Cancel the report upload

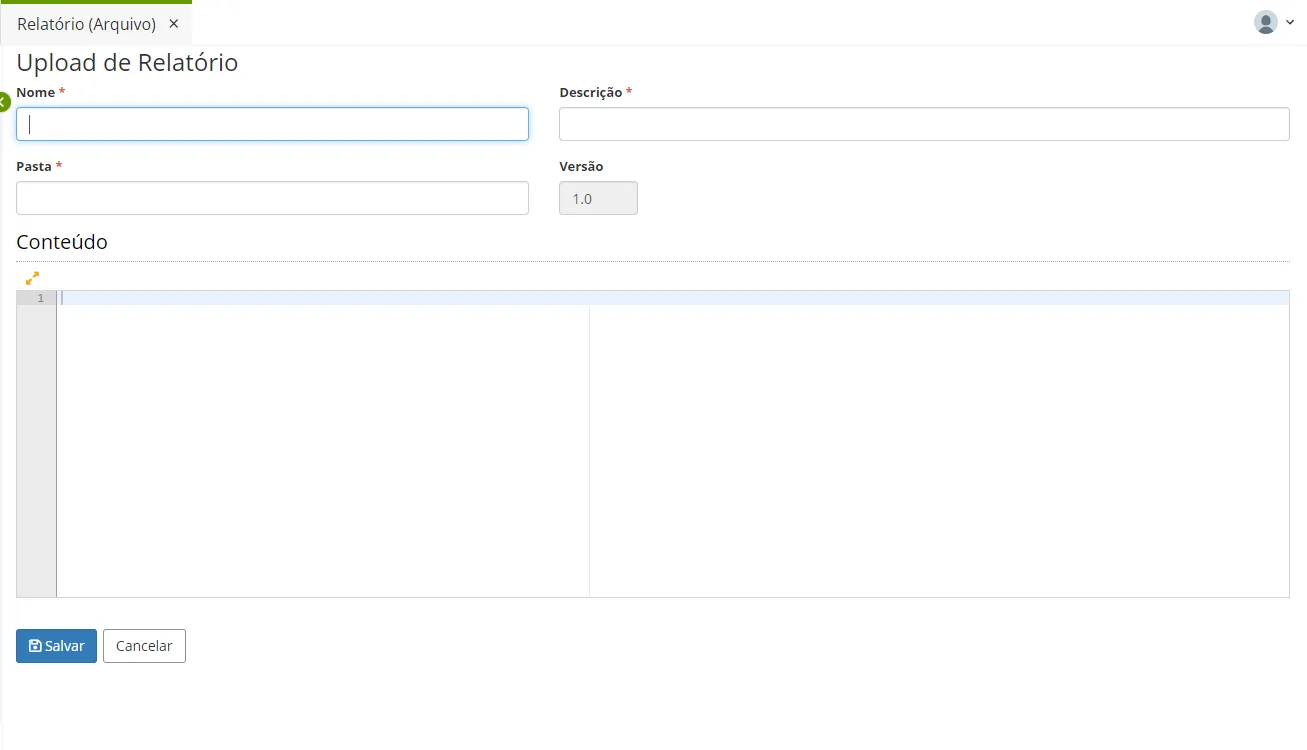coord(144,646)
